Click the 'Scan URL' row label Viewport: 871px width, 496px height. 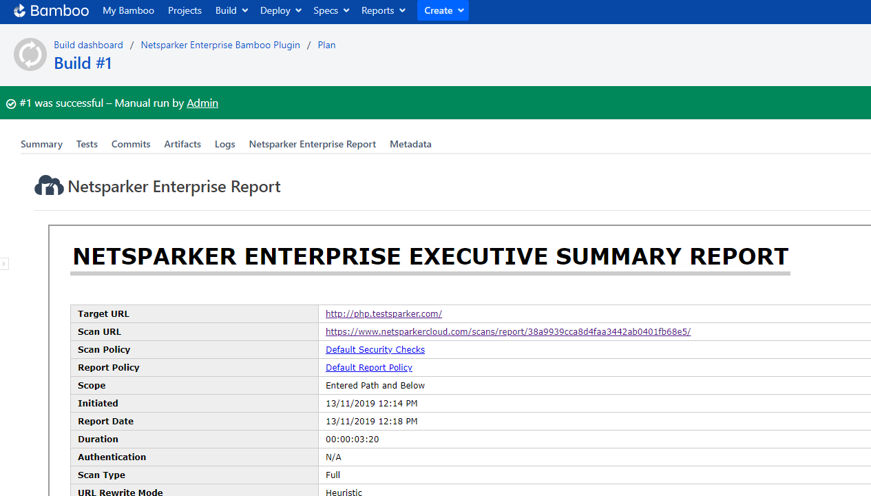(99, 332)
